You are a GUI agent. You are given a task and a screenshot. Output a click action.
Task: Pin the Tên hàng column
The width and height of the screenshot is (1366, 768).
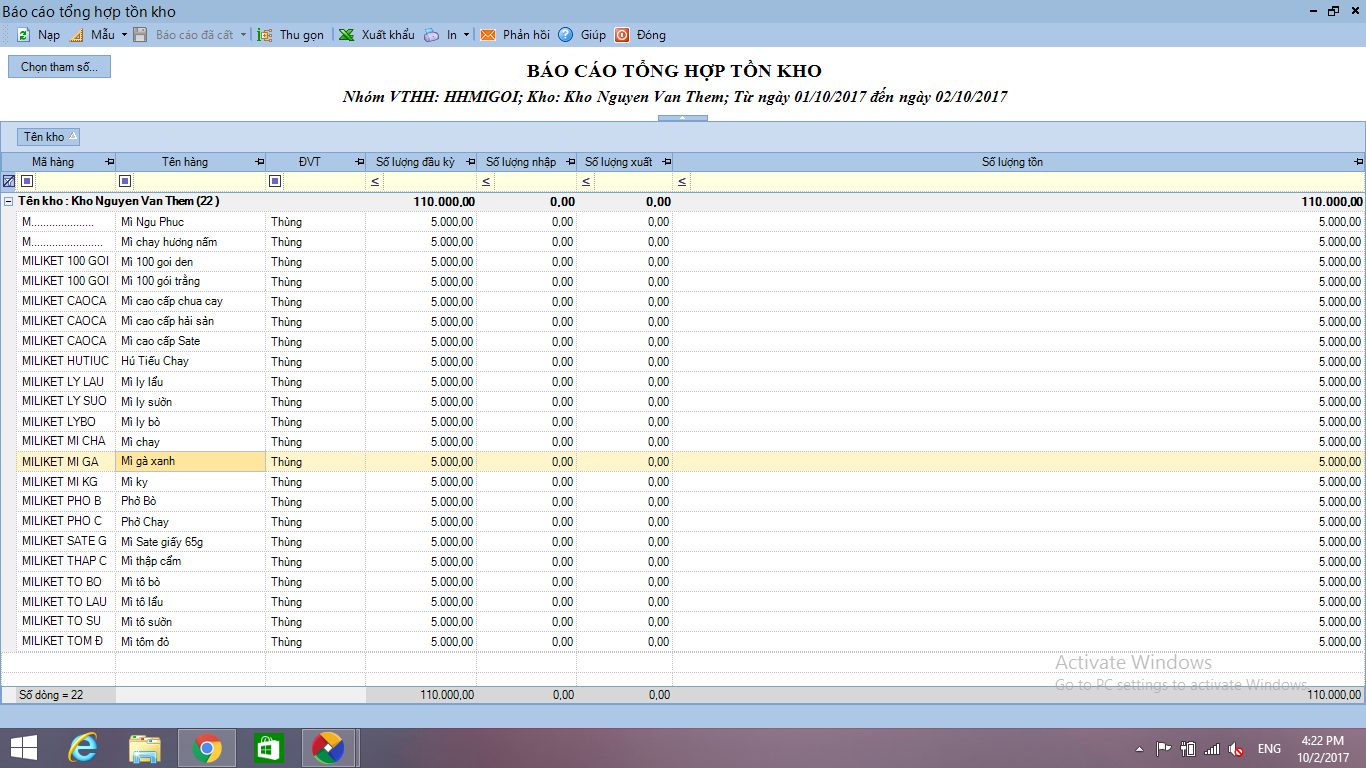point(259,162)
